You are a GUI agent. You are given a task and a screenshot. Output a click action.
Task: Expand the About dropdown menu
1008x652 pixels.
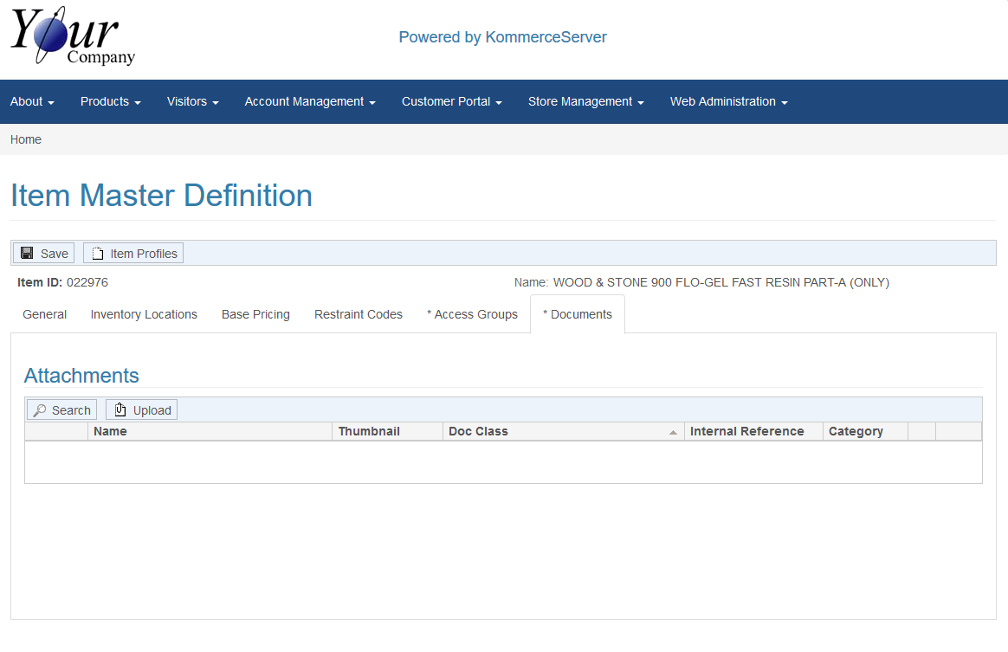click(32, 102)
